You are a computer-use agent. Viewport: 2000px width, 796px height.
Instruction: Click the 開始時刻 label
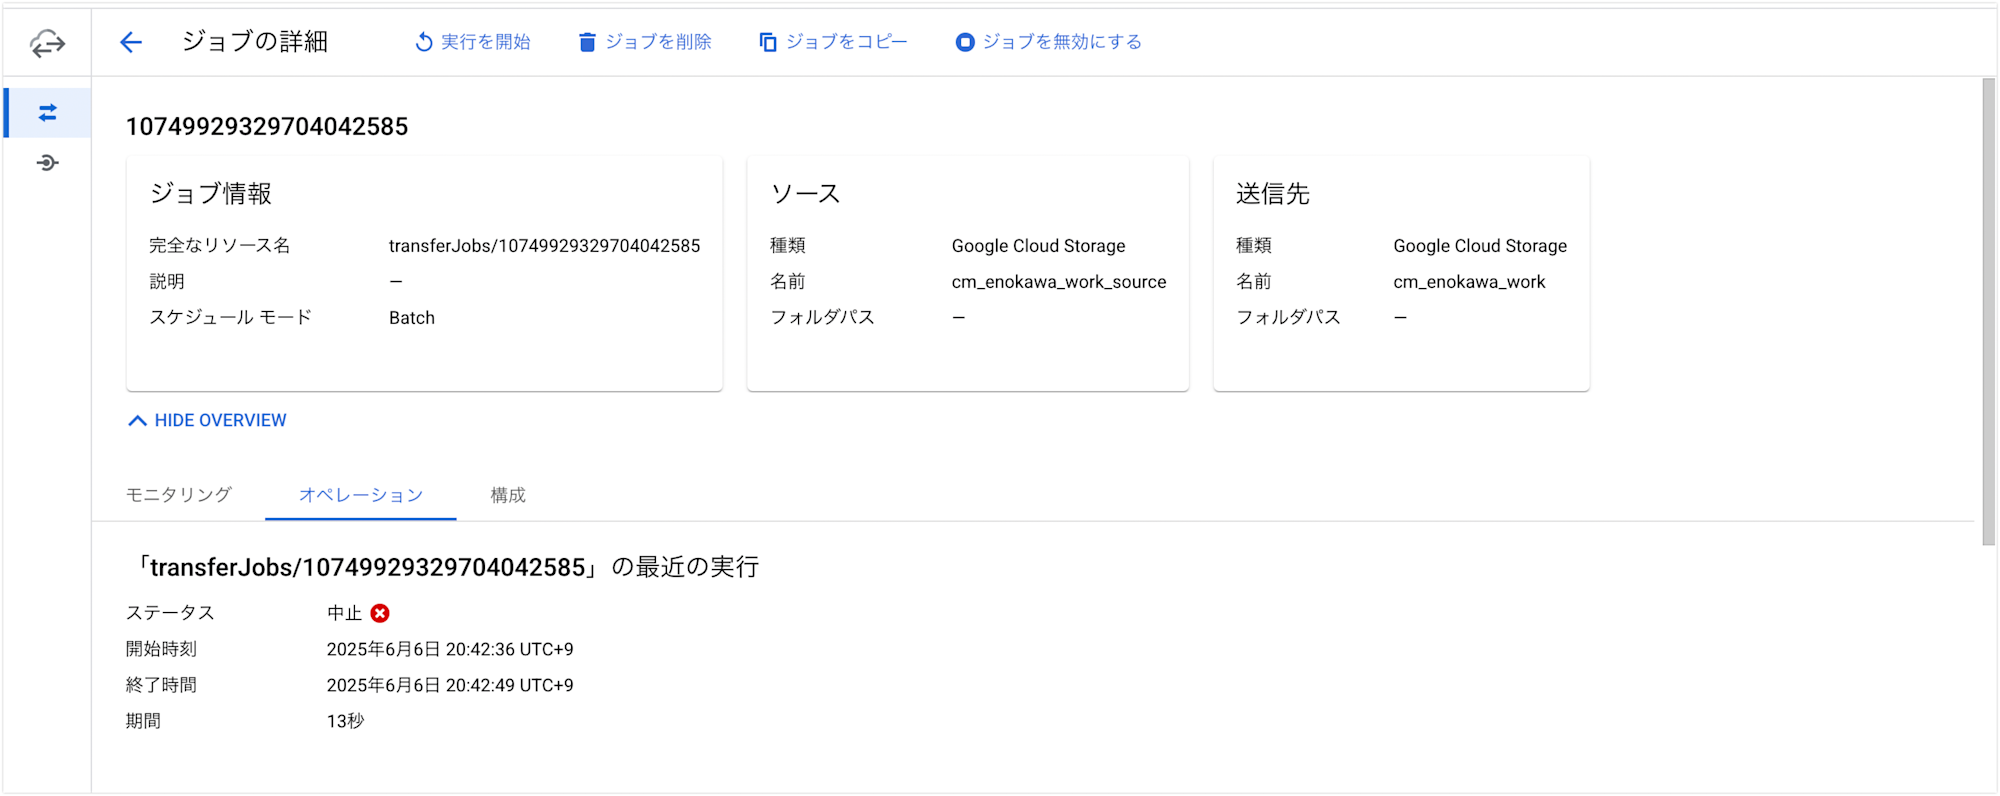coord(161,649)
